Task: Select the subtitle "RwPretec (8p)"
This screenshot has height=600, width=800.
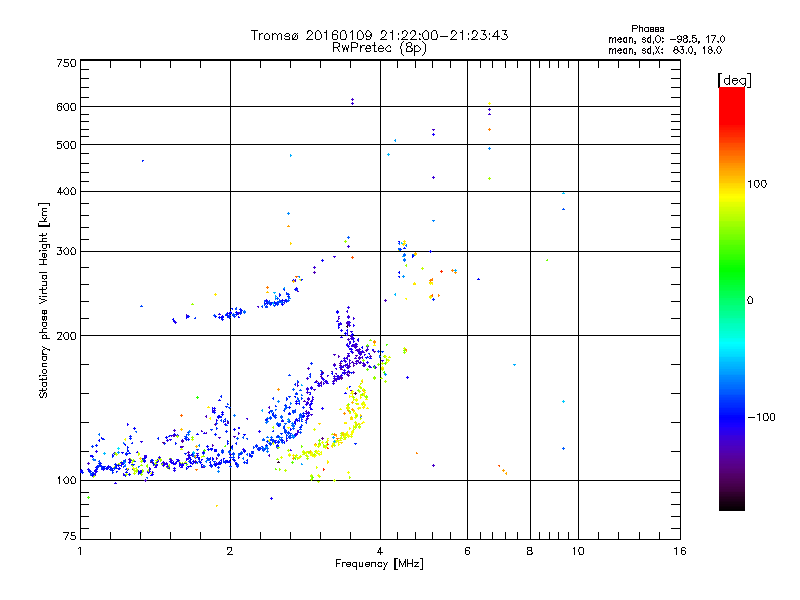Action: (x=379, y=48)
